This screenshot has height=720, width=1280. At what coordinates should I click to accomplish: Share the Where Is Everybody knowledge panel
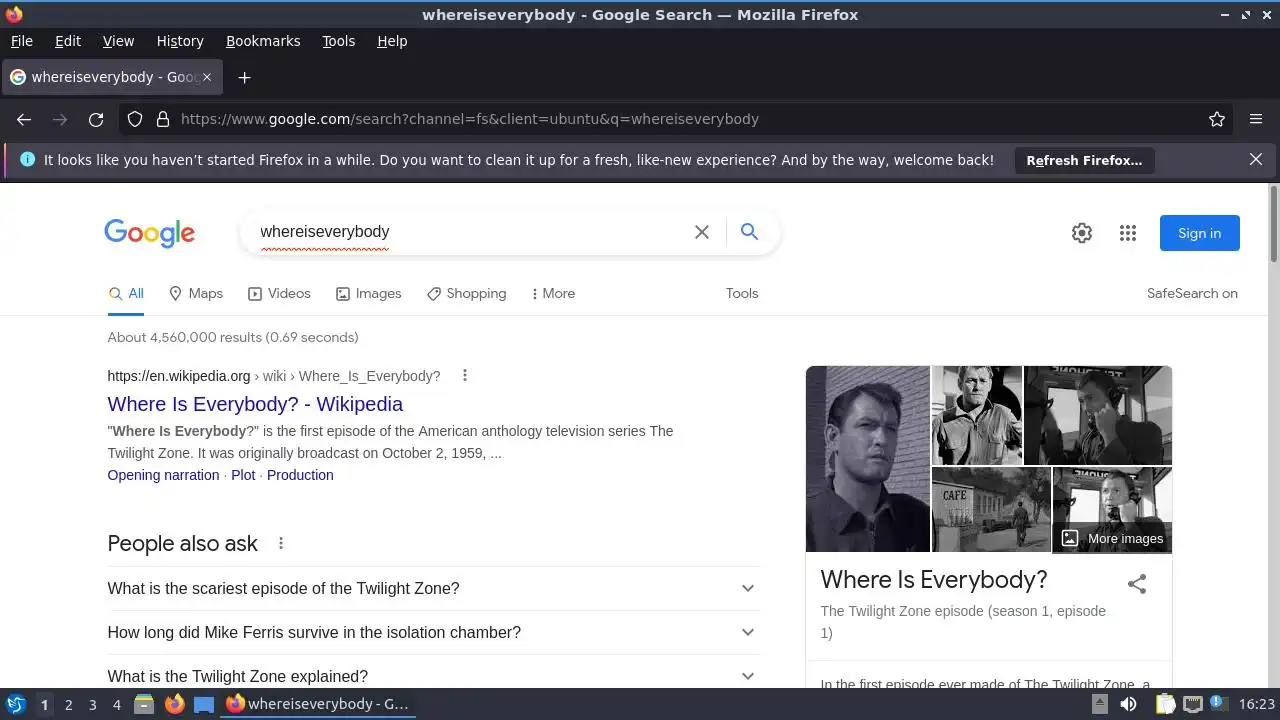(1137, 584)
